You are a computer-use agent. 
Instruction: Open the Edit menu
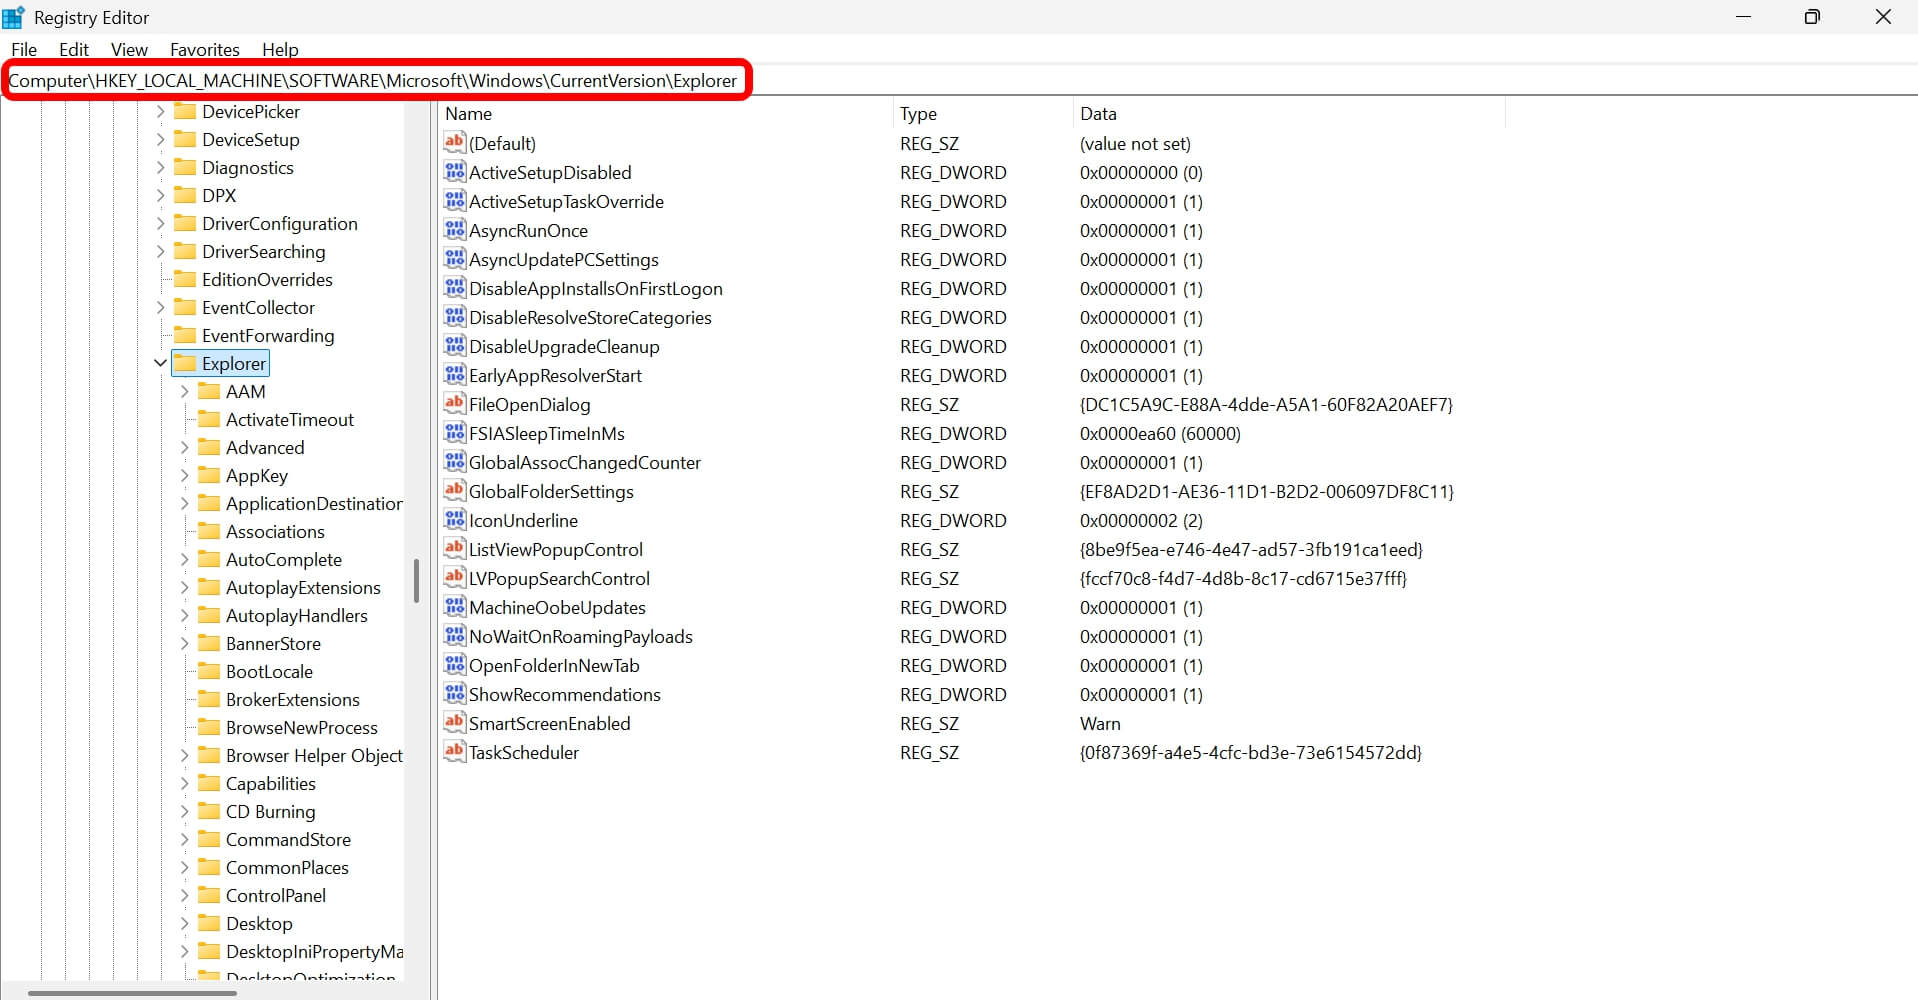click(74, 49)
